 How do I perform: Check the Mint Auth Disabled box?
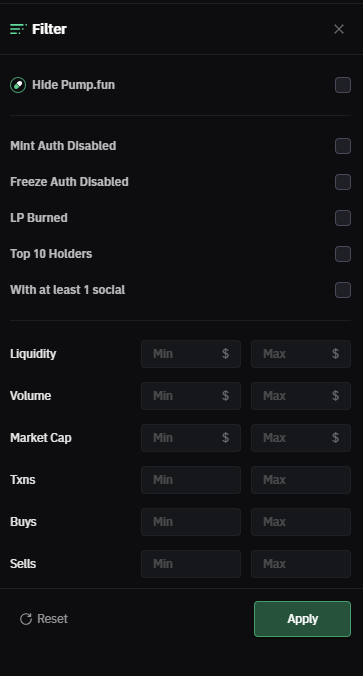click(x=343, y=146)
